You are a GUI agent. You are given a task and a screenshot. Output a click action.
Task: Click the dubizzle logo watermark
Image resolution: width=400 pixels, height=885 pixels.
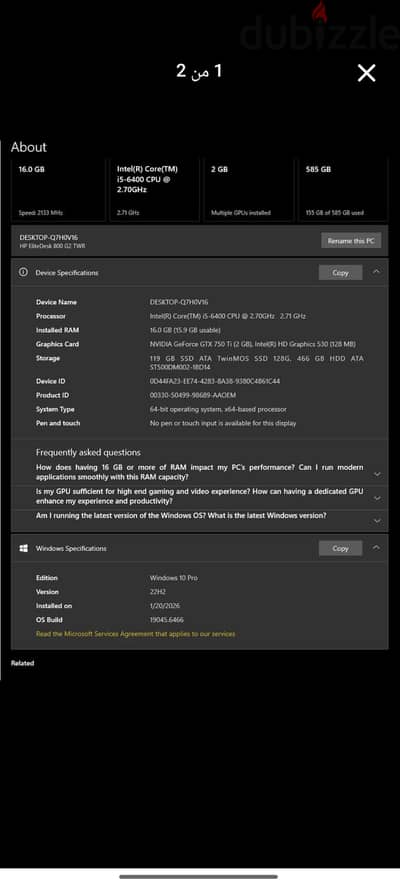pyautogui.click(x=319, y=28)
